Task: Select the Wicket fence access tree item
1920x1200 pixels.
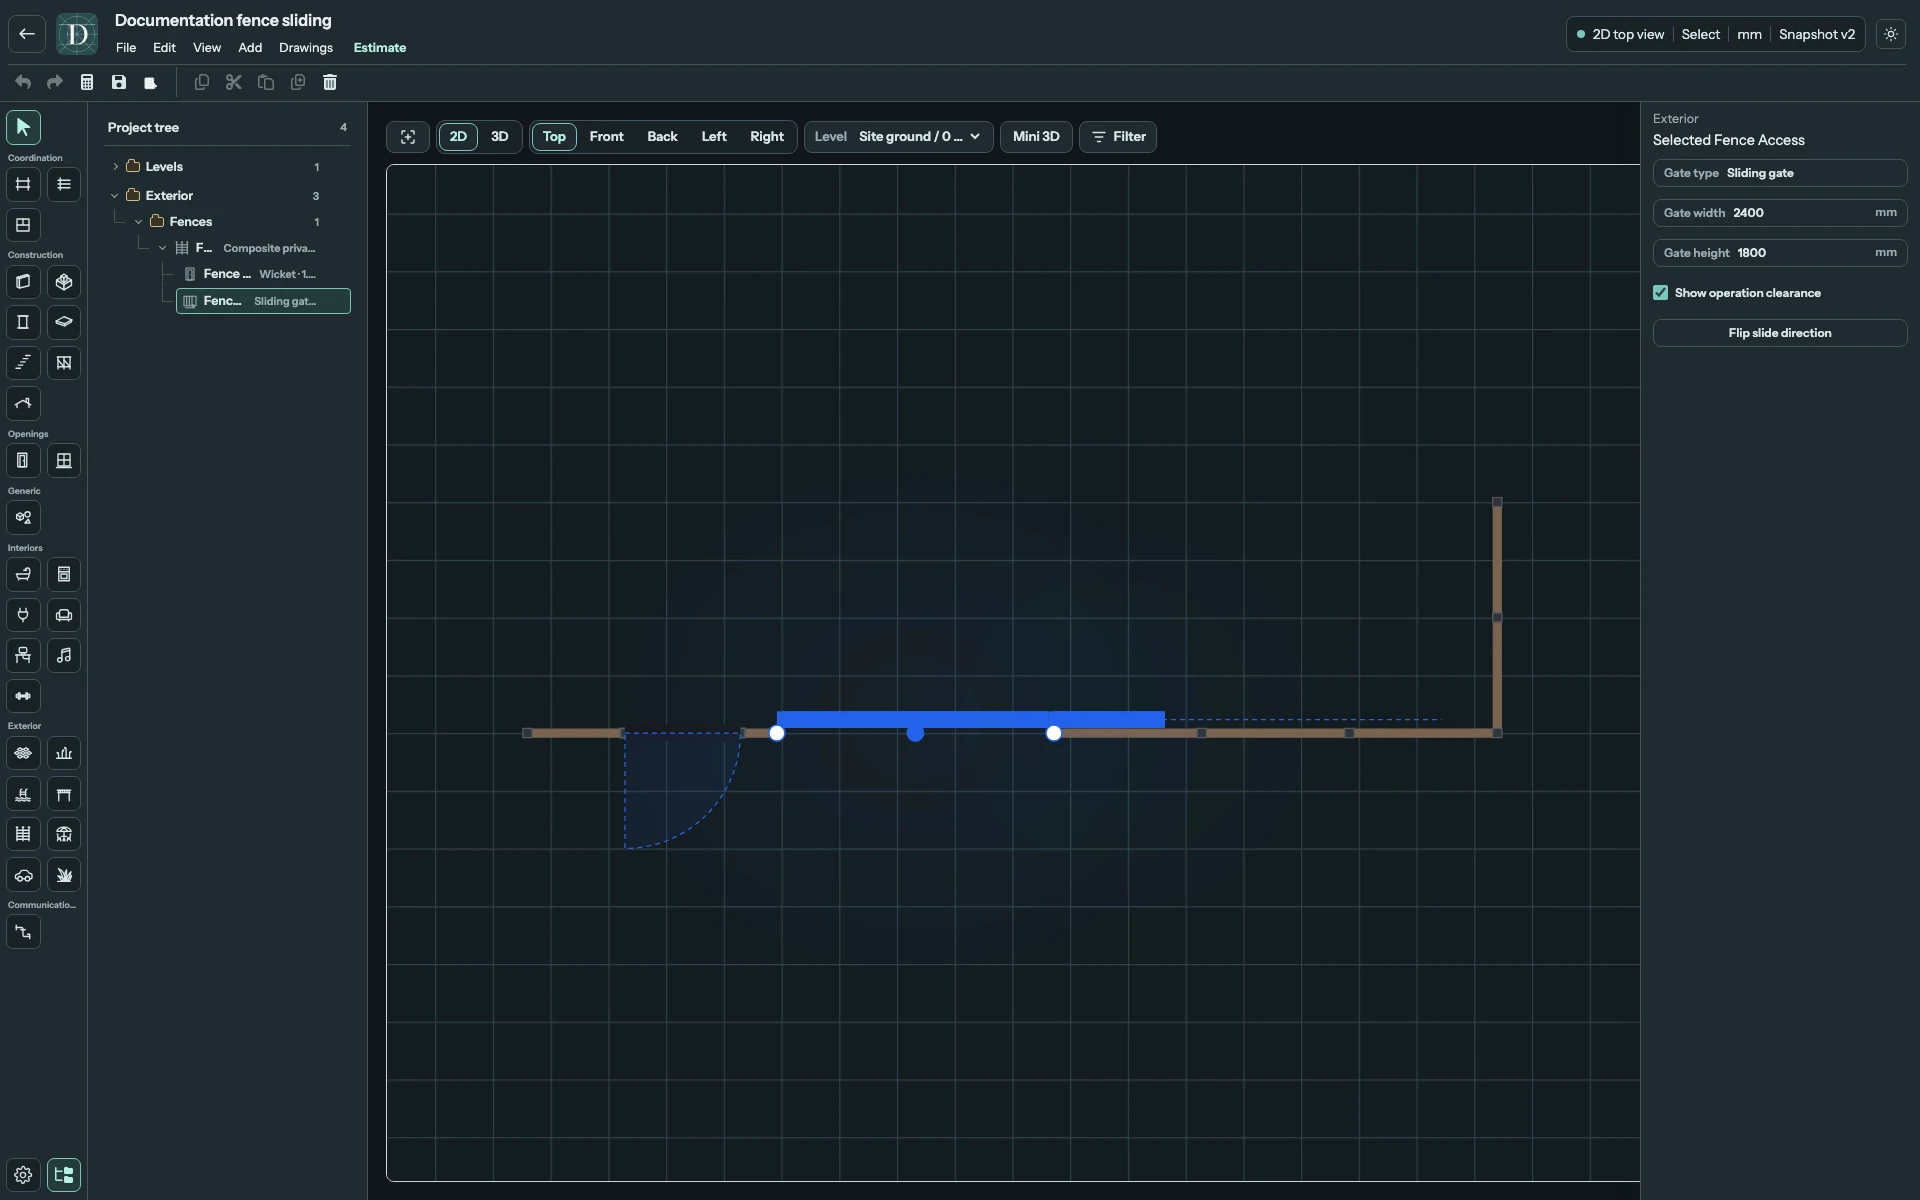Action: click(263, 274)
